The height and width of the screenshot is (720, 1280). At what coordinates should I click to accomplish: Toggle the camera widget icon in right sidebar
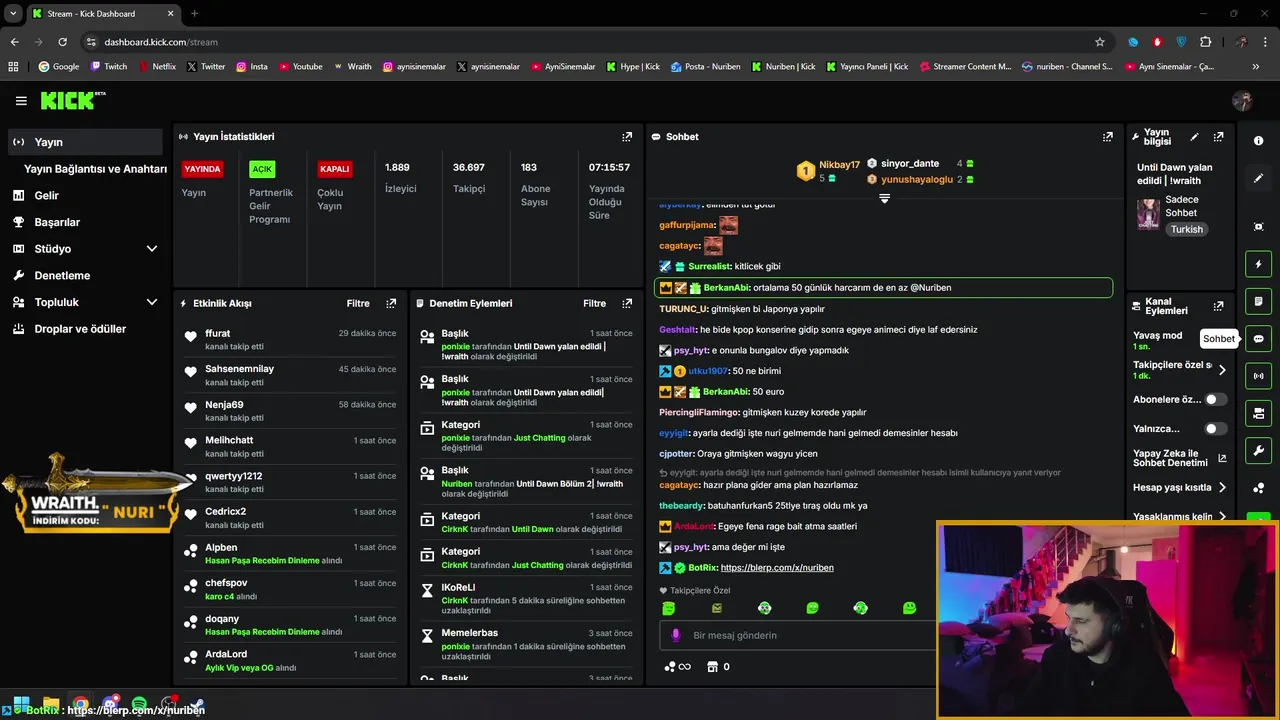click(x=1258, y=413)
